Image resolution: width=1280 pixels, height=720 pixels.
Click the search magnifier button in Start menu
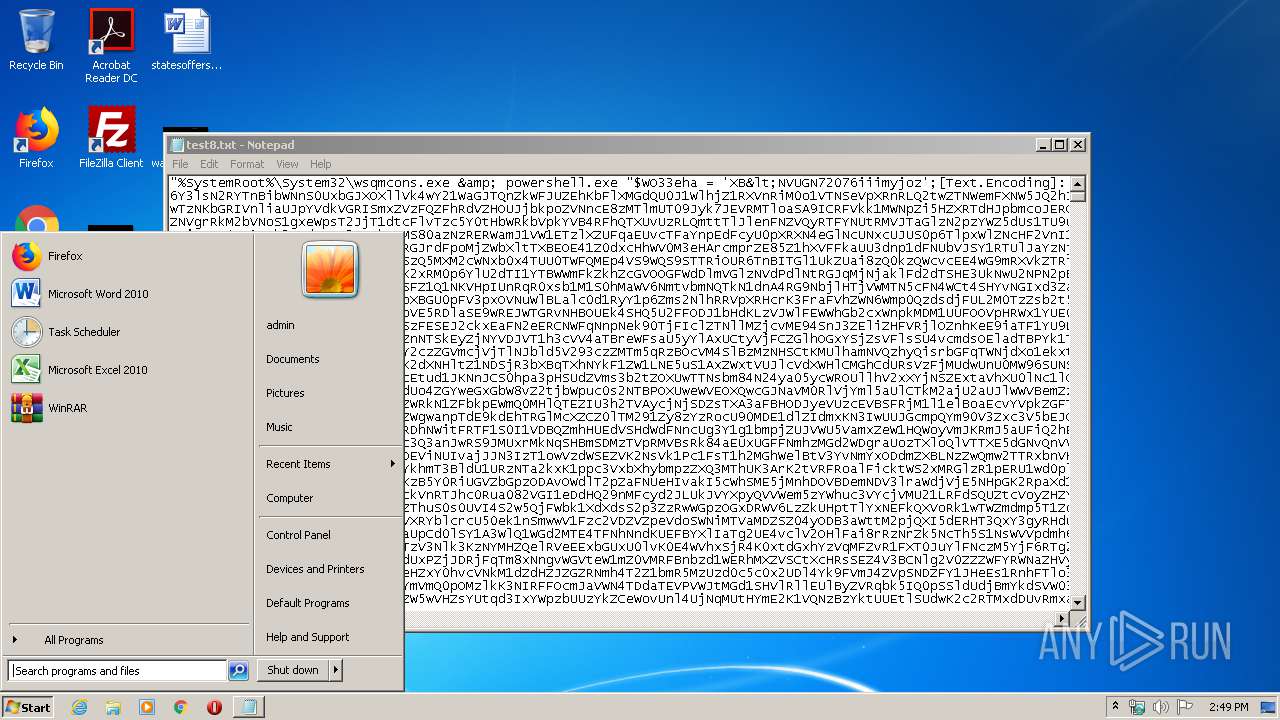238,671
